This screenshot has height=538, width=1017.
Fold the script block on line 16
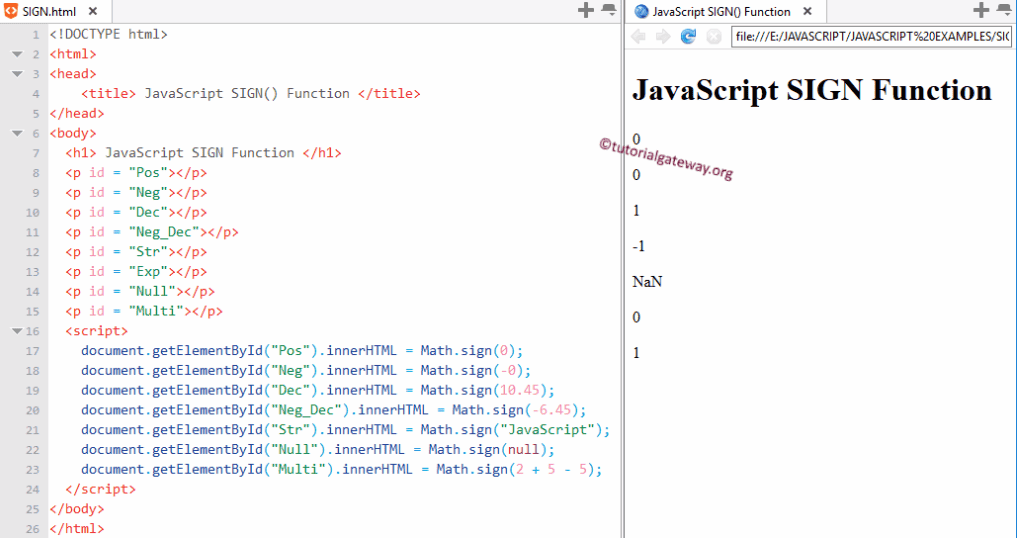(17, 331)
